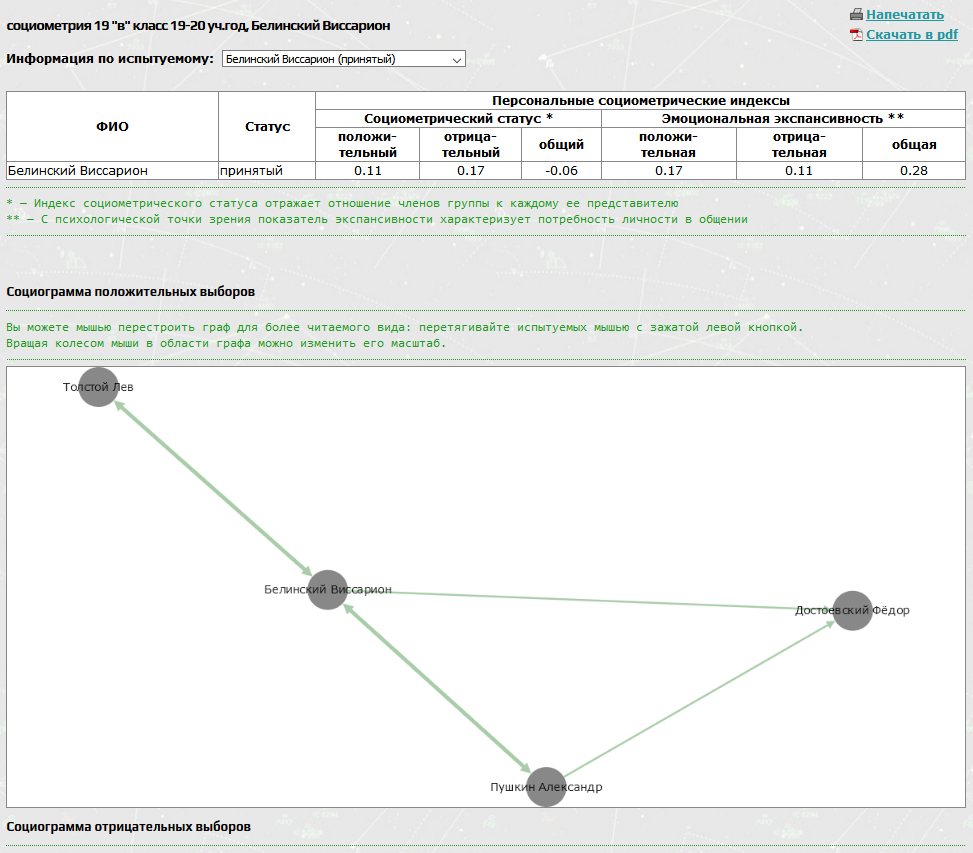Click the «ФИО» column header
973x853 pixels.
[x=112, y=127]
